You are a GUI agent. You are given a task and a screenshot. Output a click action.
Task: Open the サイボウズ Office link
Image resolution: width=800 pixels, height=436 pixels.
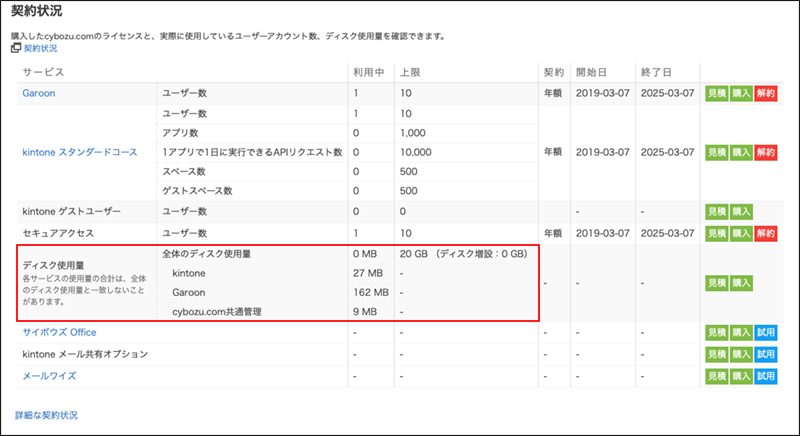click(59, 332)
